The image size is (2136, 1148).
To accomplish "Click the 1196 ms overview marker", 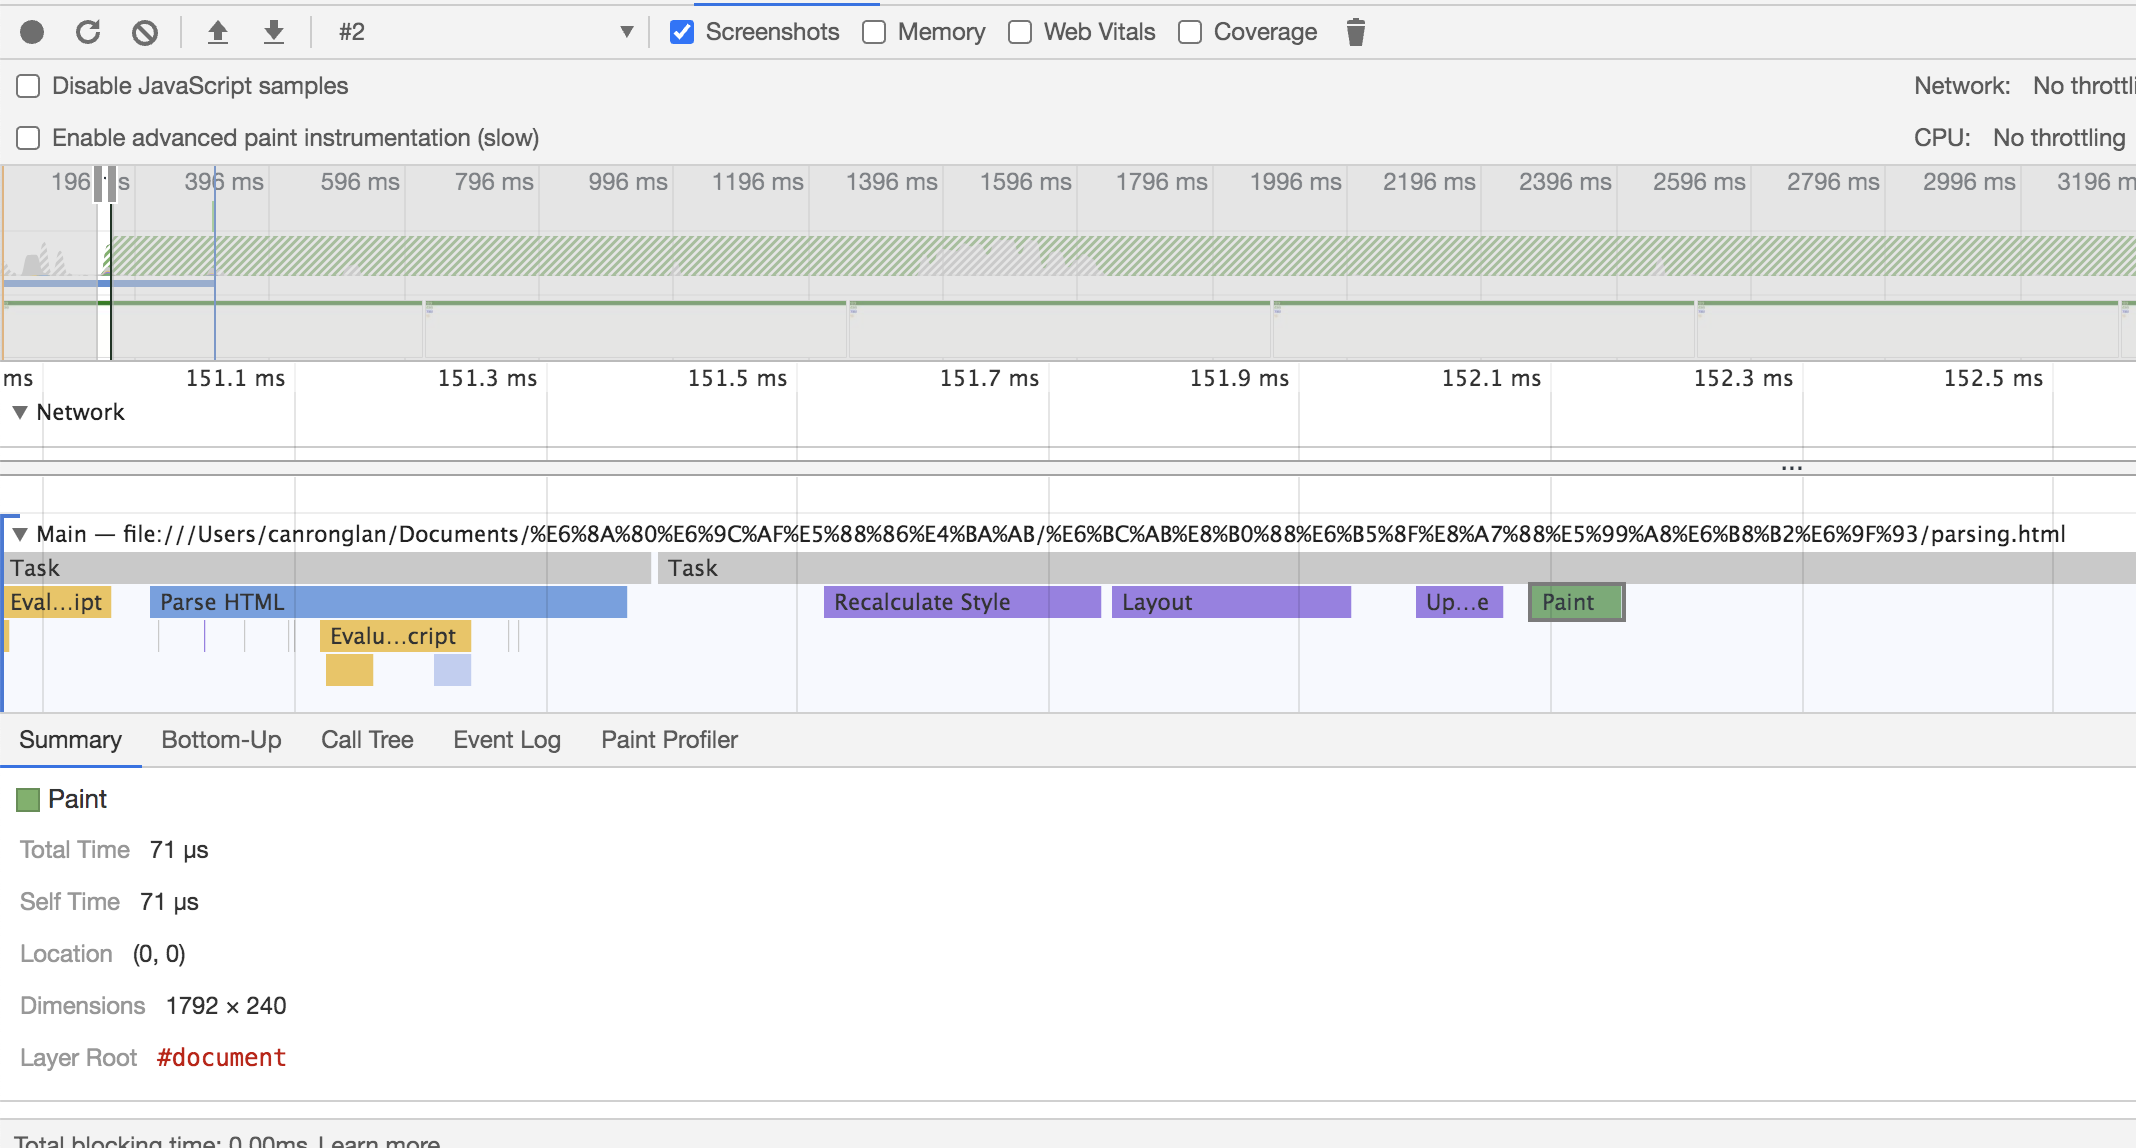I will (x=757, y=182).
